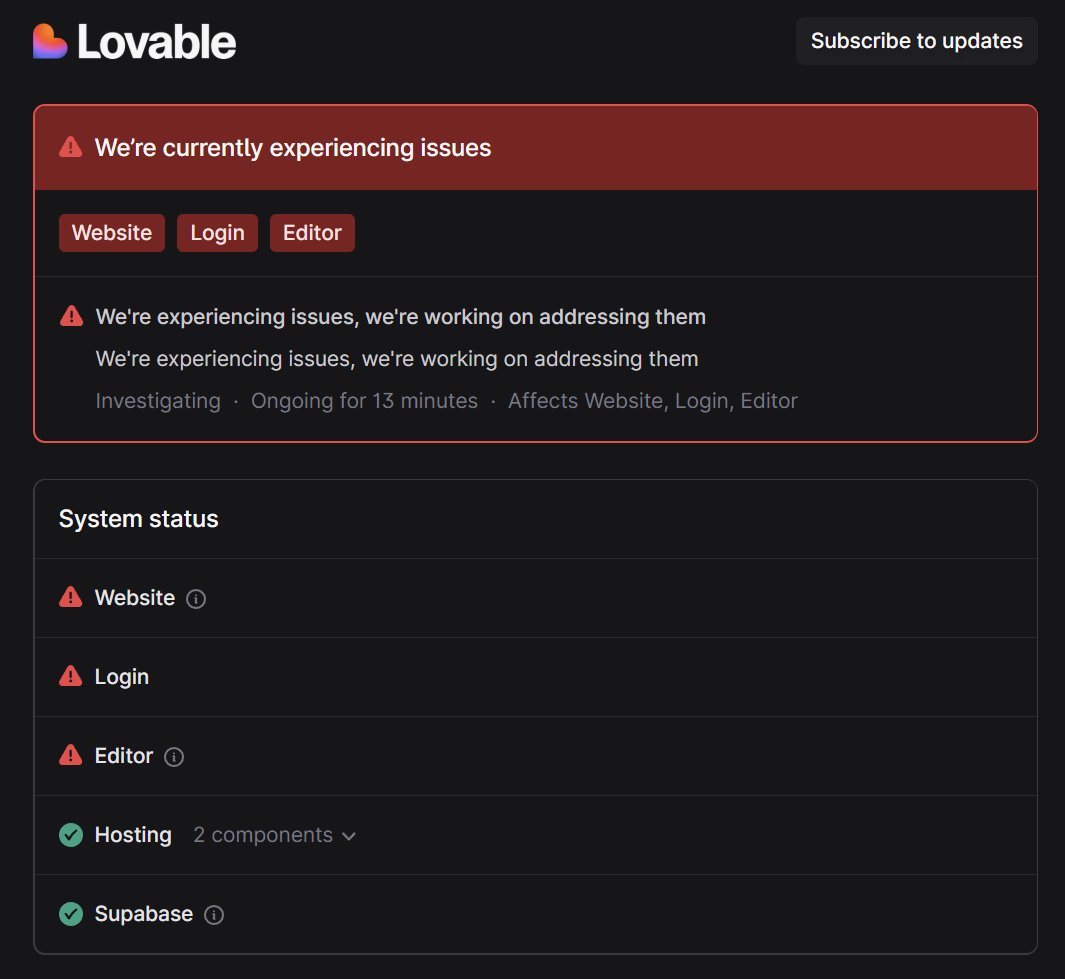The image size is (1065, 979).
Task: Click the Login row label in System status
Action: pos(122,677)
